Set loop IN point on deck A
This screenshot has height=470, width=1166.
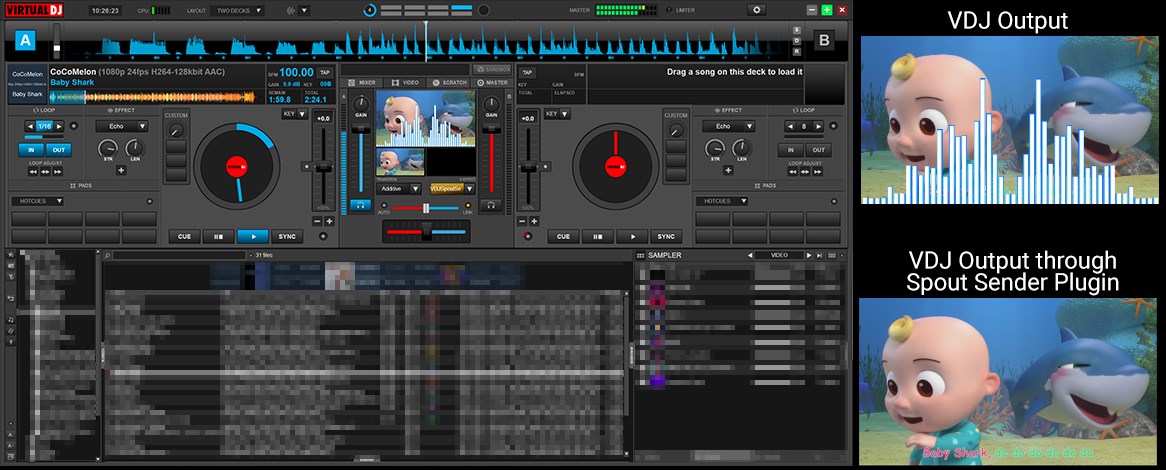click(31, 149)
